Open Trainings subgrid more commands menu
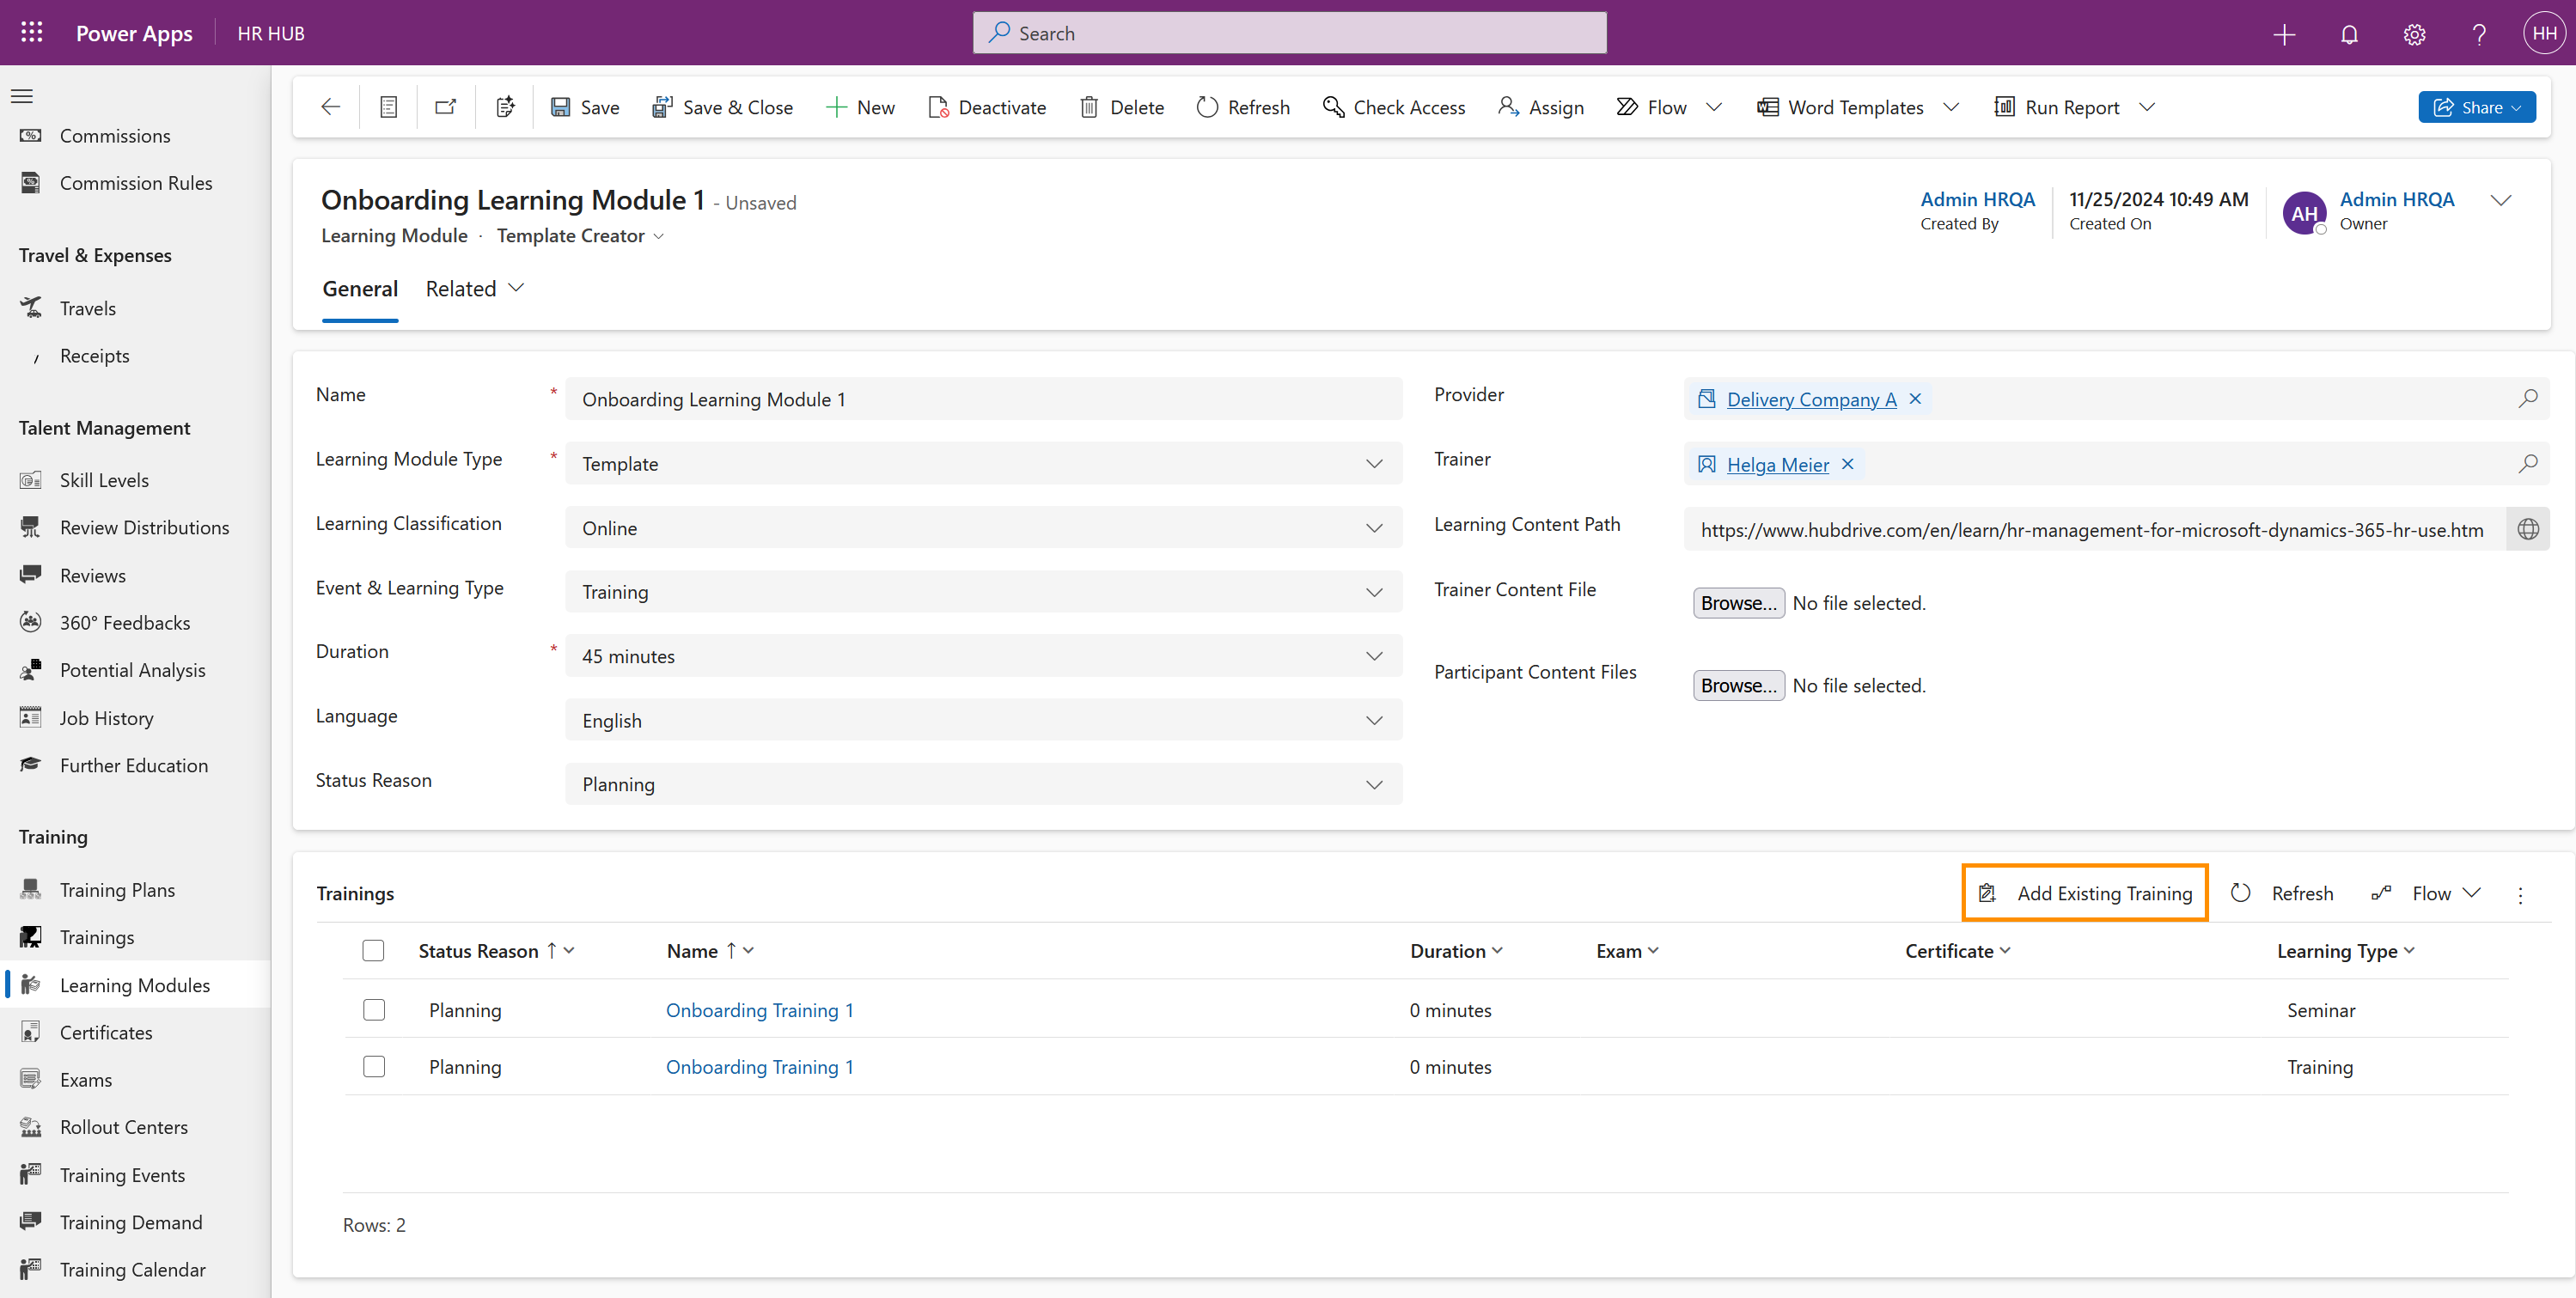The height and width of the screenshot is (1298, 2576). pos(2520,894)
